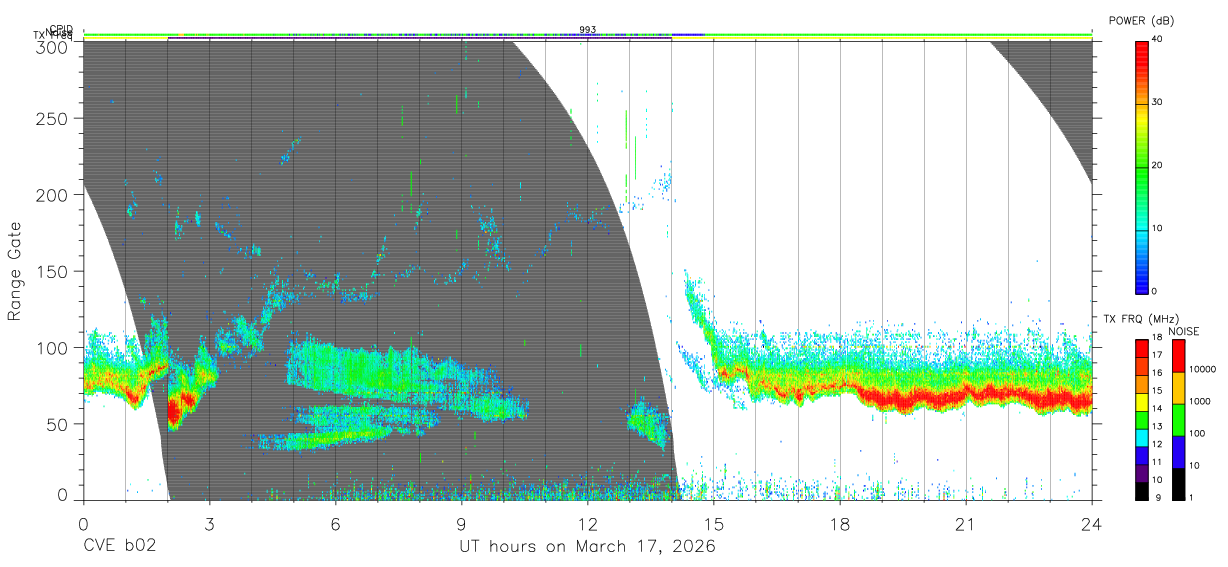Click the 100 tick on Range Gate axis

tap(54, 347)
